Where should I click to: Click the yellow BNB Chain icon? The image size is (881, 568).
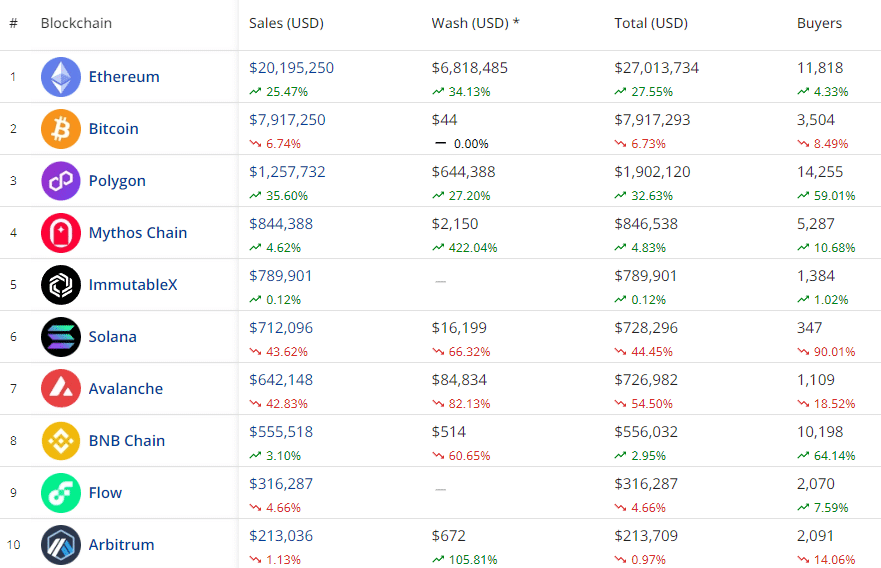[61, 441]
